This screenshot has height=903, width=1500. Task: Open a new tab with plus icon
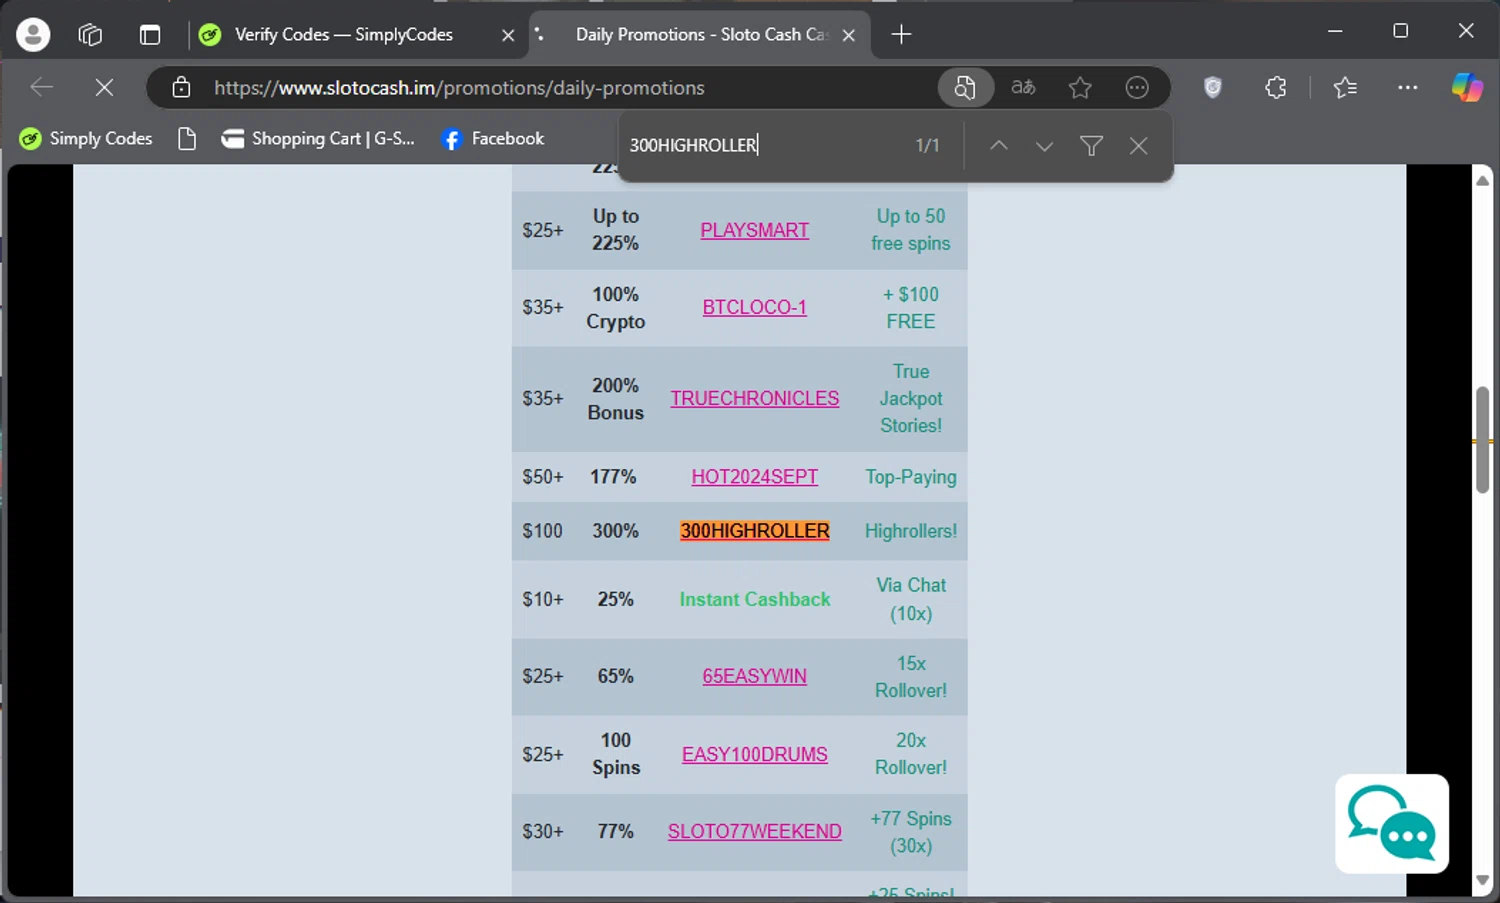click(x=901, y=35)
